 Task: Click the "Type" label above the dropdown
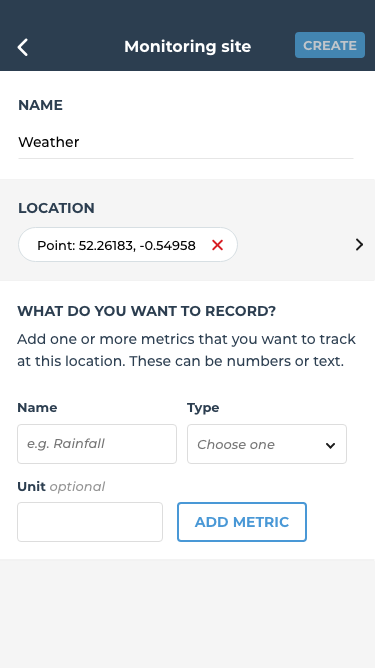click(x=203, y=408)
